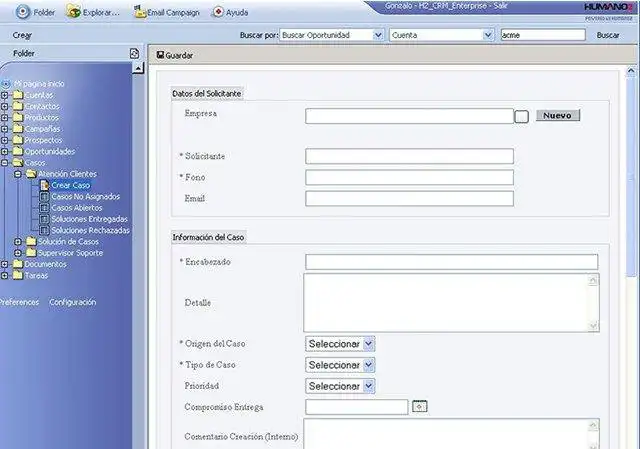The height and width of the screenshot is (449, 640).
Task: Open the Preferences link
Action: (x=19, y=302)
